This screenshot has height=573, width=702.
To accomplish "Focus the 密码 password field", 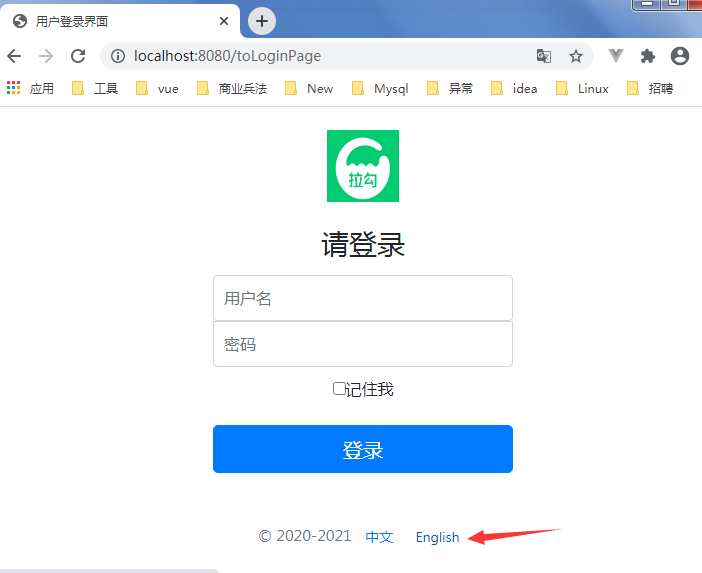I will click(x=363, y=344).
